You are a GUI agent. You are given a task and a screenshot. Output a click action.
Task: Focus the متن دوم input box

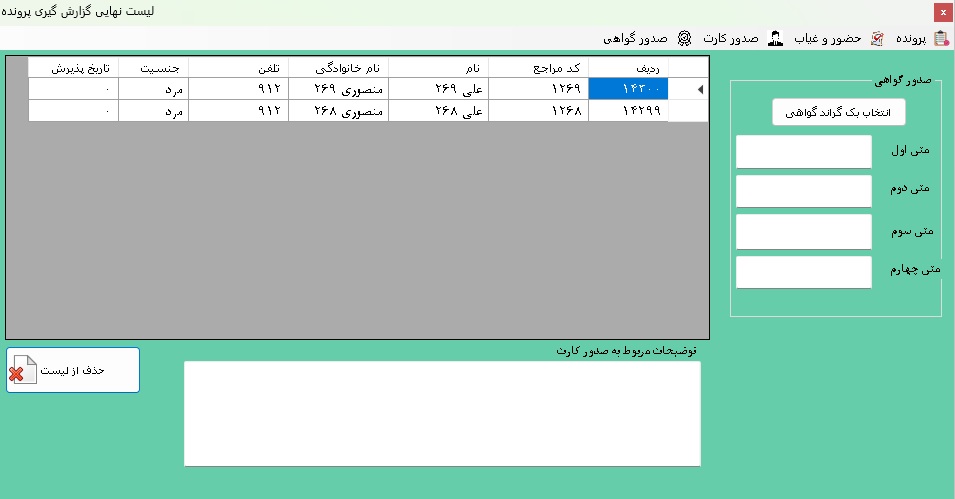pyautogui.click(x=803, y=191)
